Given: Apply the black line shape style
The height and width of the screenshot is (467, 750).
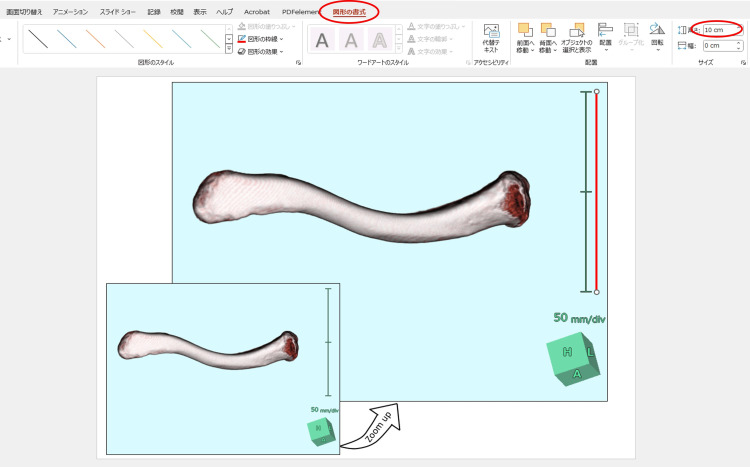Looking at the screenshot, I should pyautogui.click(x=38, y=39).
